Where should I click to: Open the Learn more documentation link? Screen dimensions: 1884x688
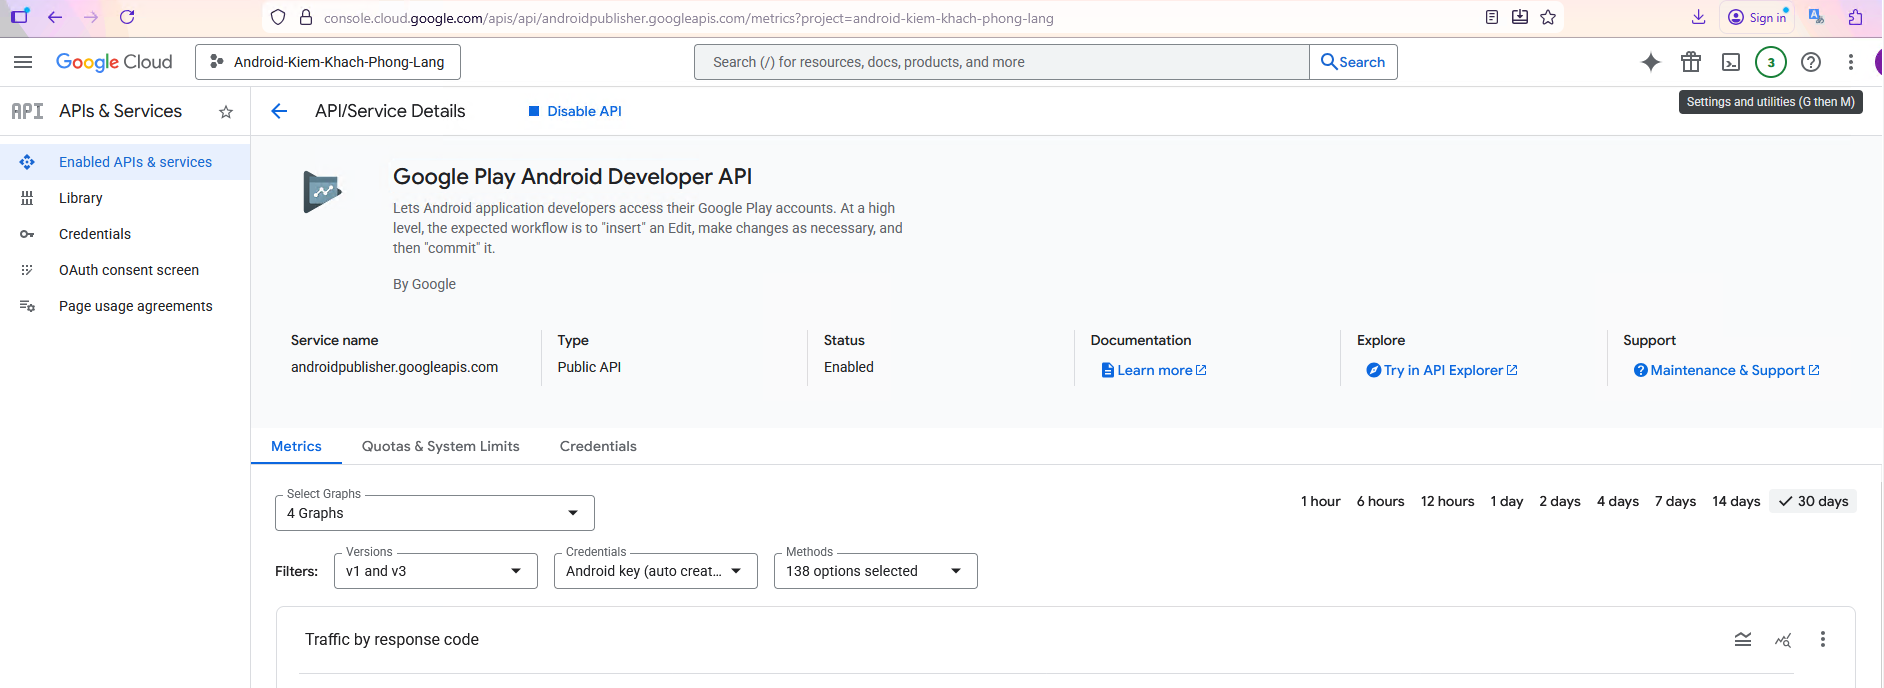[x=1154, y=370]
